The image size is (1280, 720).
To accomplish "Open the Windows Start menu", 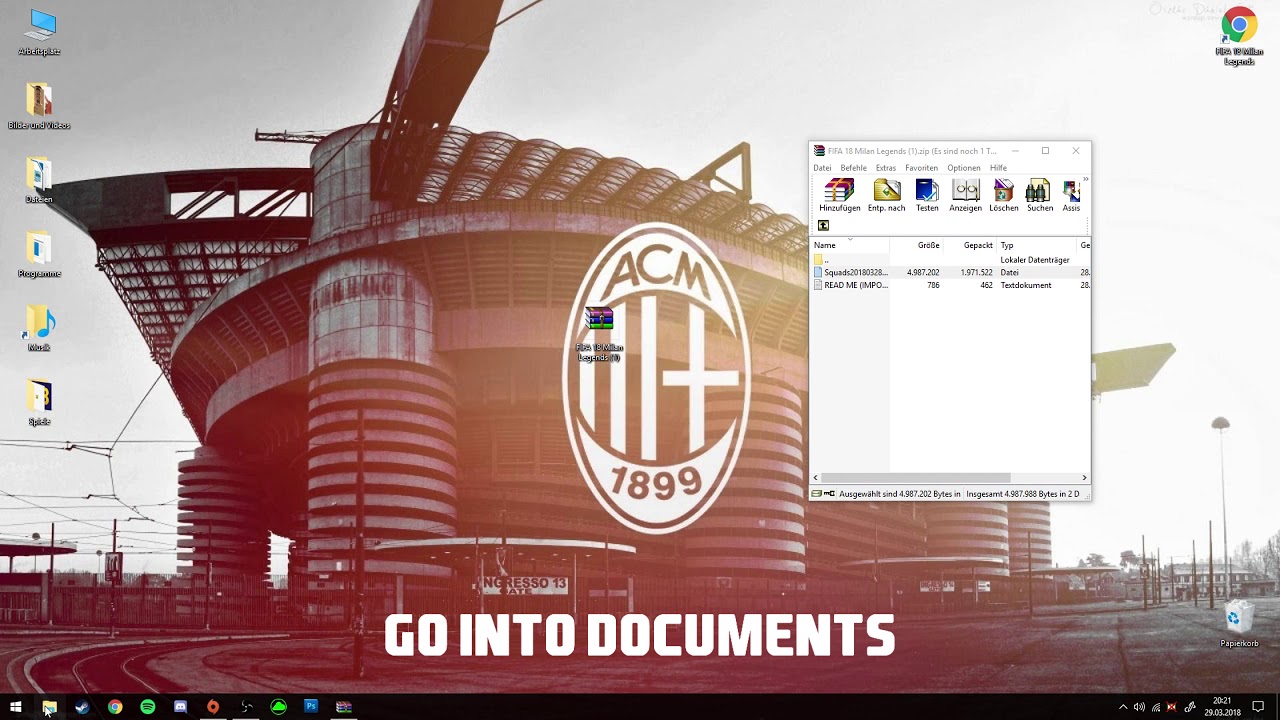I will tap(16, 707).
